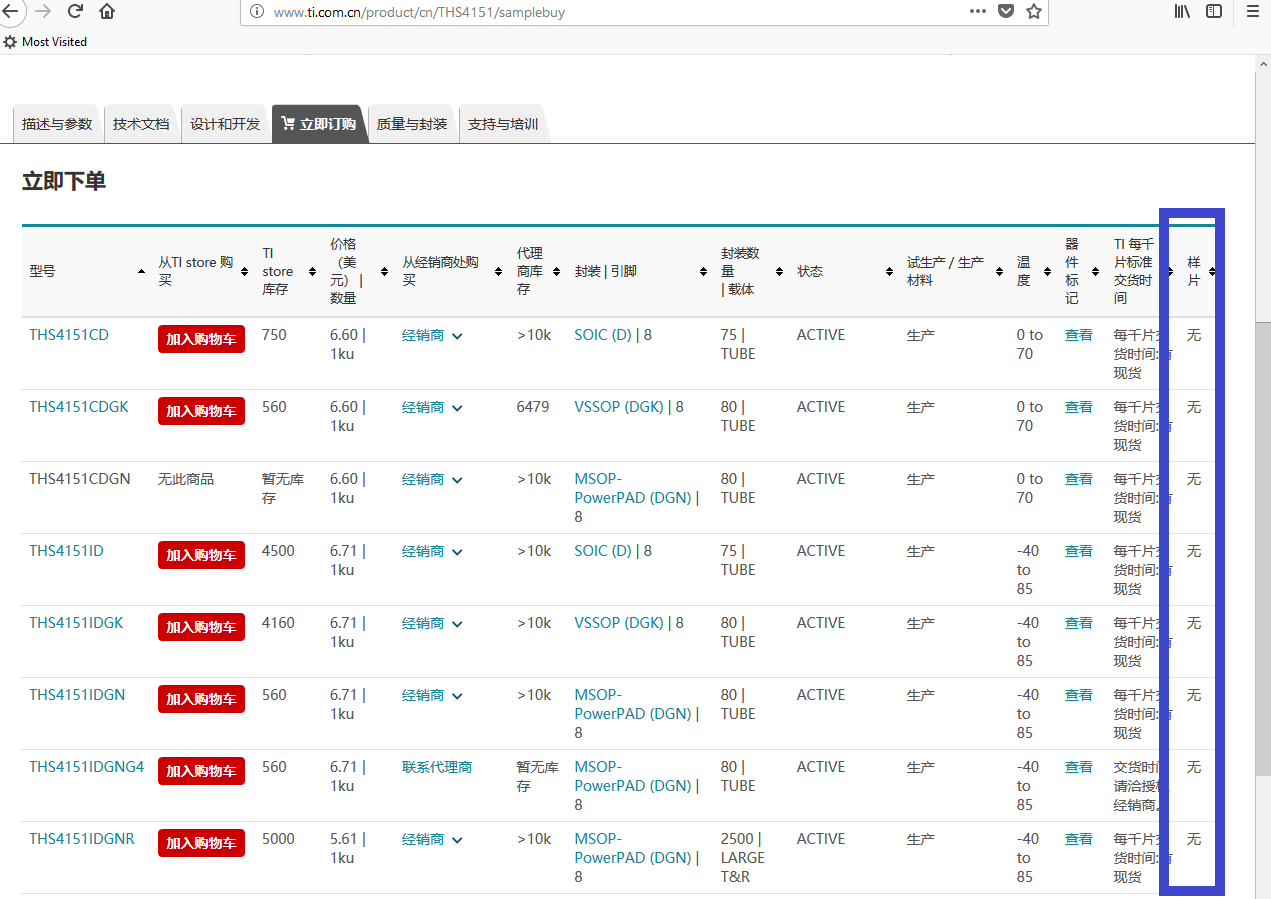Sort by 型号 column sort arrow
This screenshot has height=899, width=1271.
(x=141, y=272)
